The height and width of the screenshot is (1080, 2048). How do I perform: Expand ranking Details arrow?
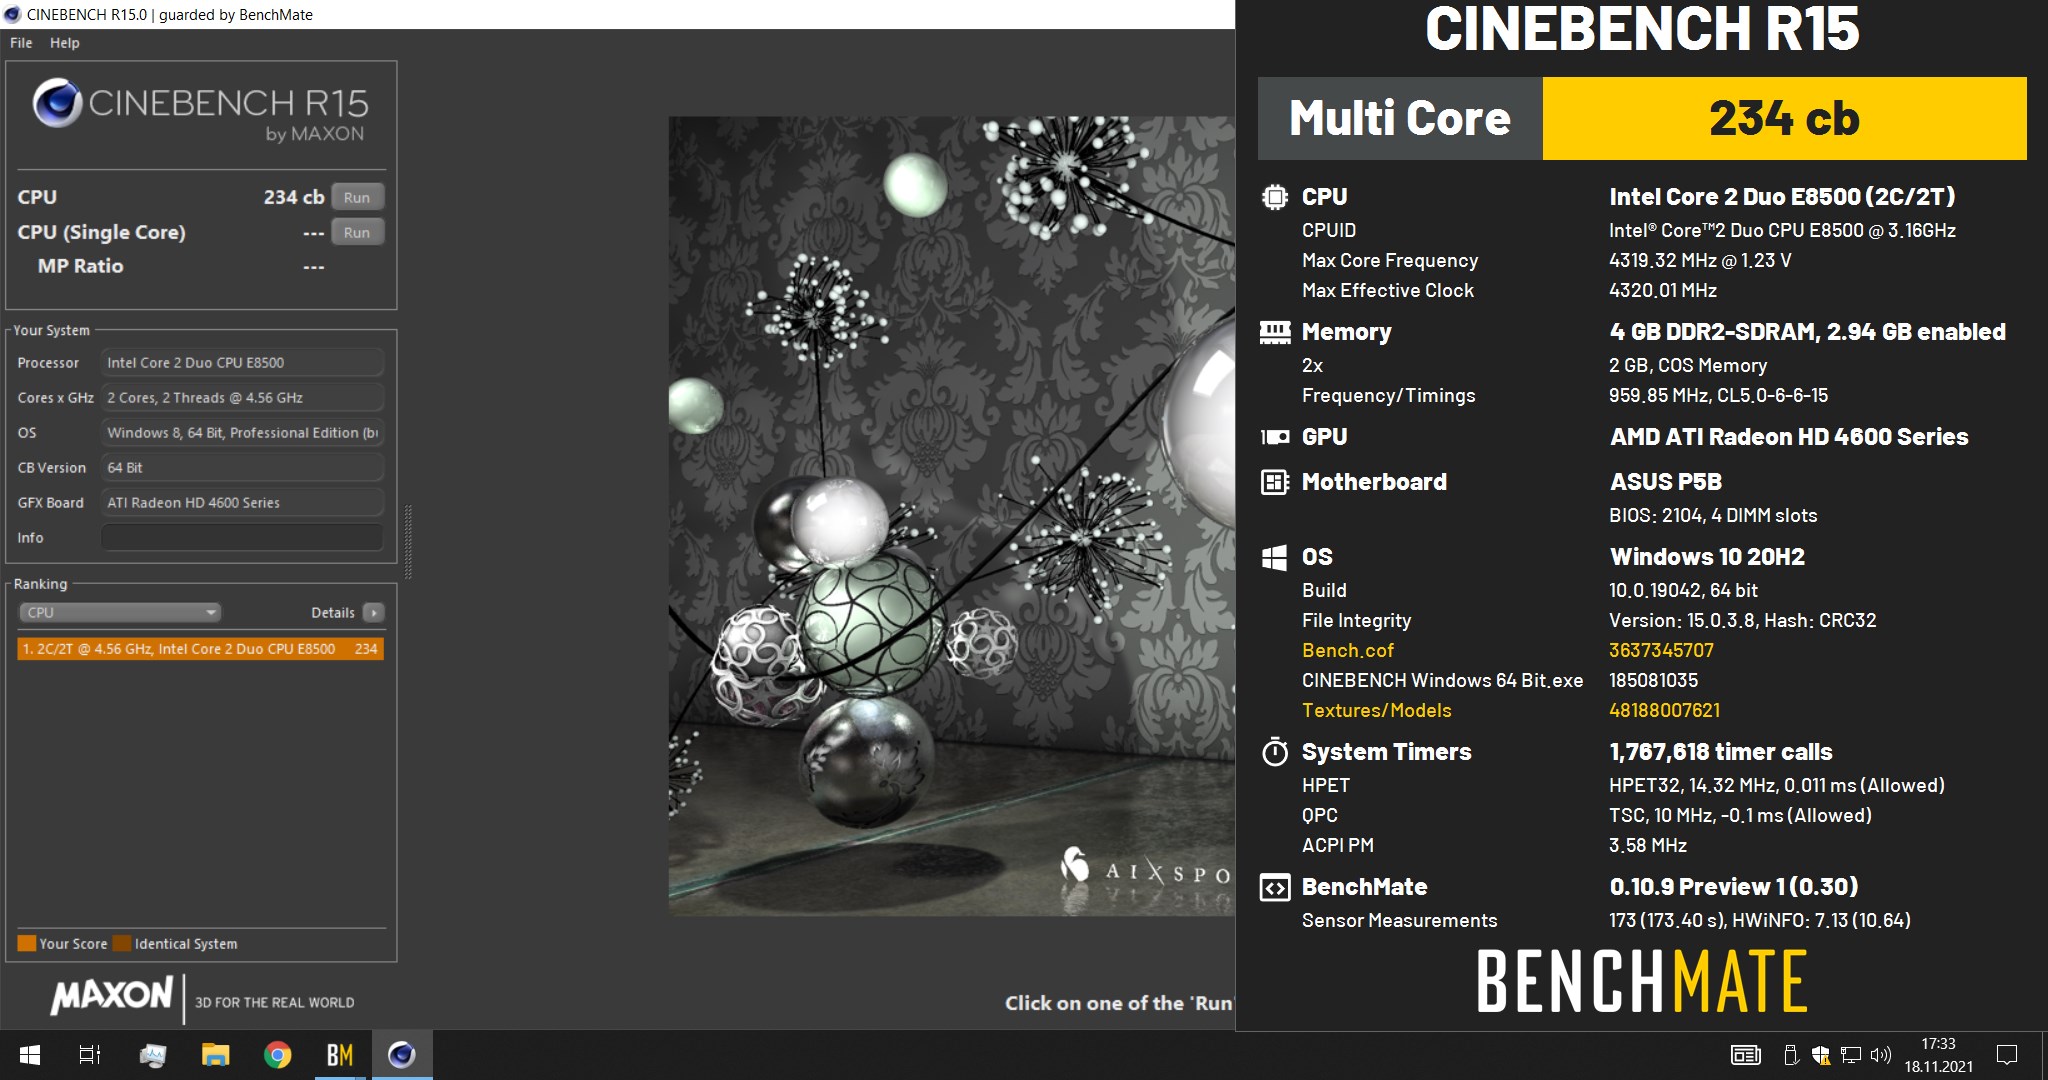click(x=374, y=612)
